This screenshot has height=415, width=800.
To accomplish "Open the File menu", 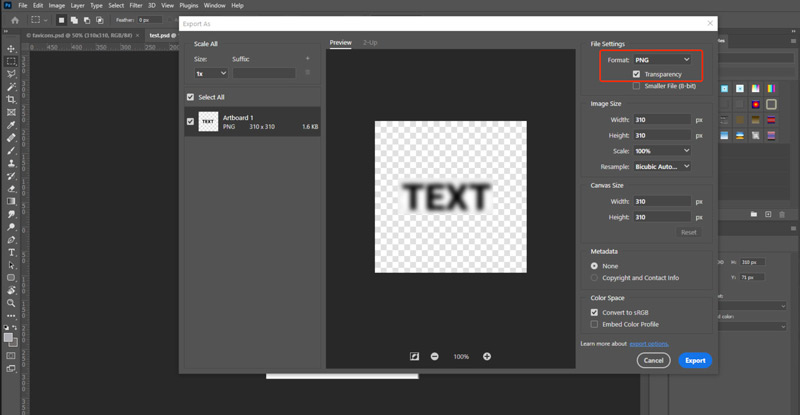I will click(22, 6).
